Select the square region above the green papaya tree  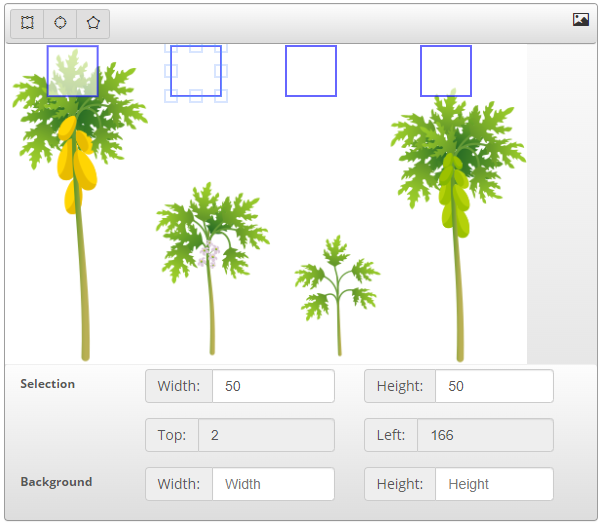tap(446, 71)
